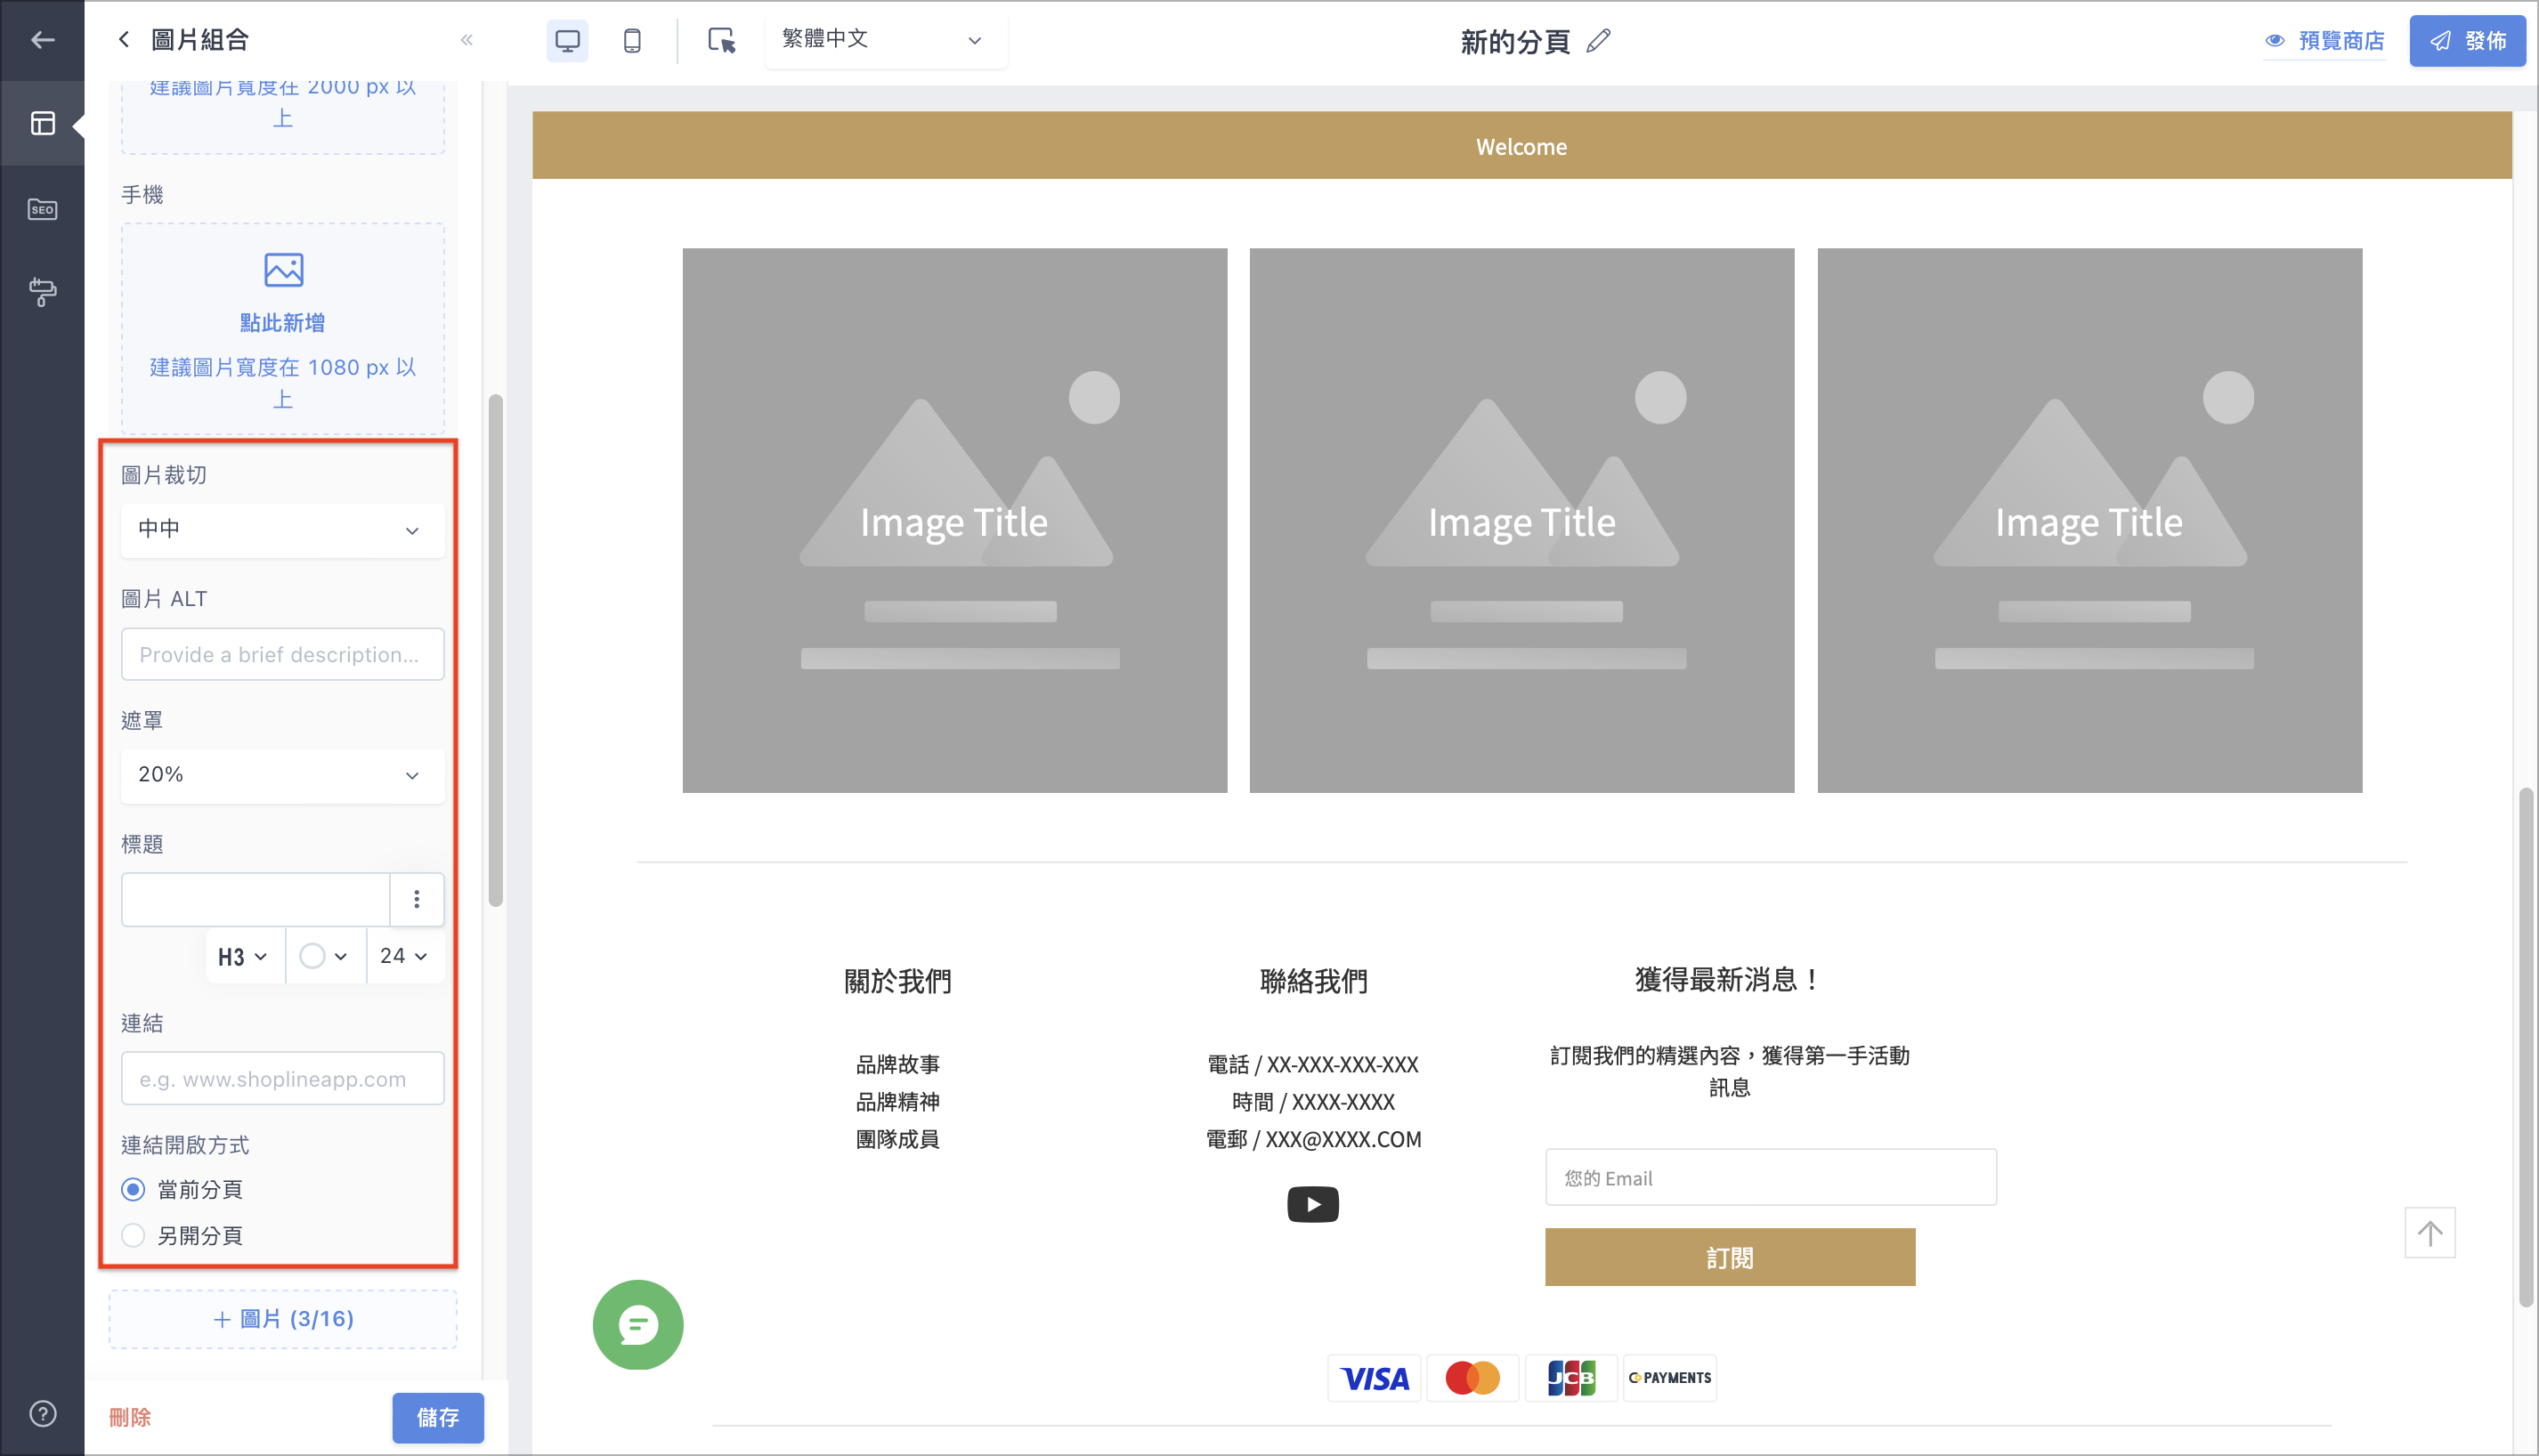Open the green chat bubble widget

coord(638,1325)
